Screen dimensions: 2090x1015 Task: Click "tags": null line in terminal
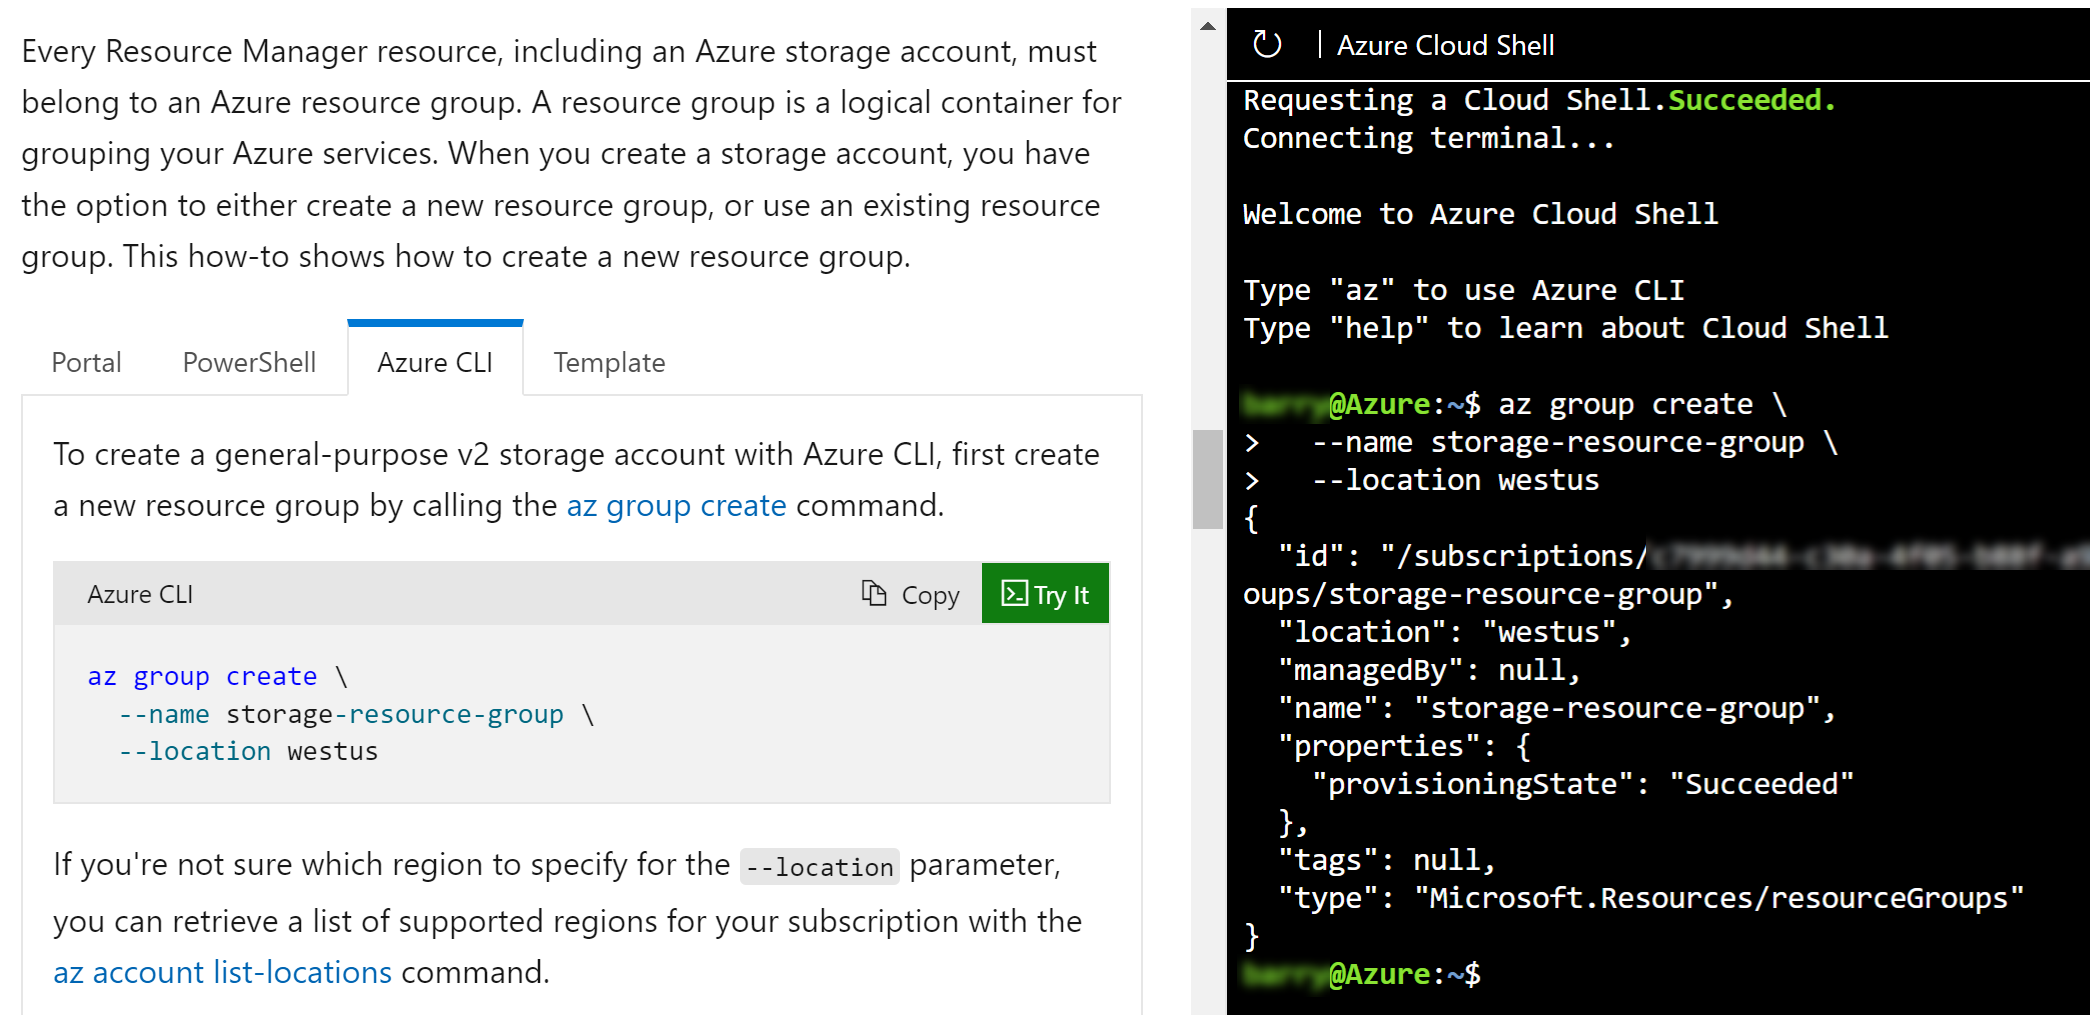[x=1386, y=860]
